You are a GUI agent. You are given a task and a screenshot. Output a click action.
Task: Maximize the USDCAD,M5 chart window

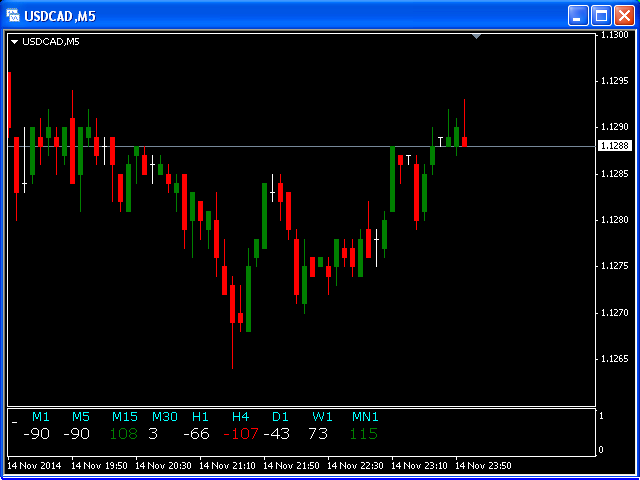(601, 15)
